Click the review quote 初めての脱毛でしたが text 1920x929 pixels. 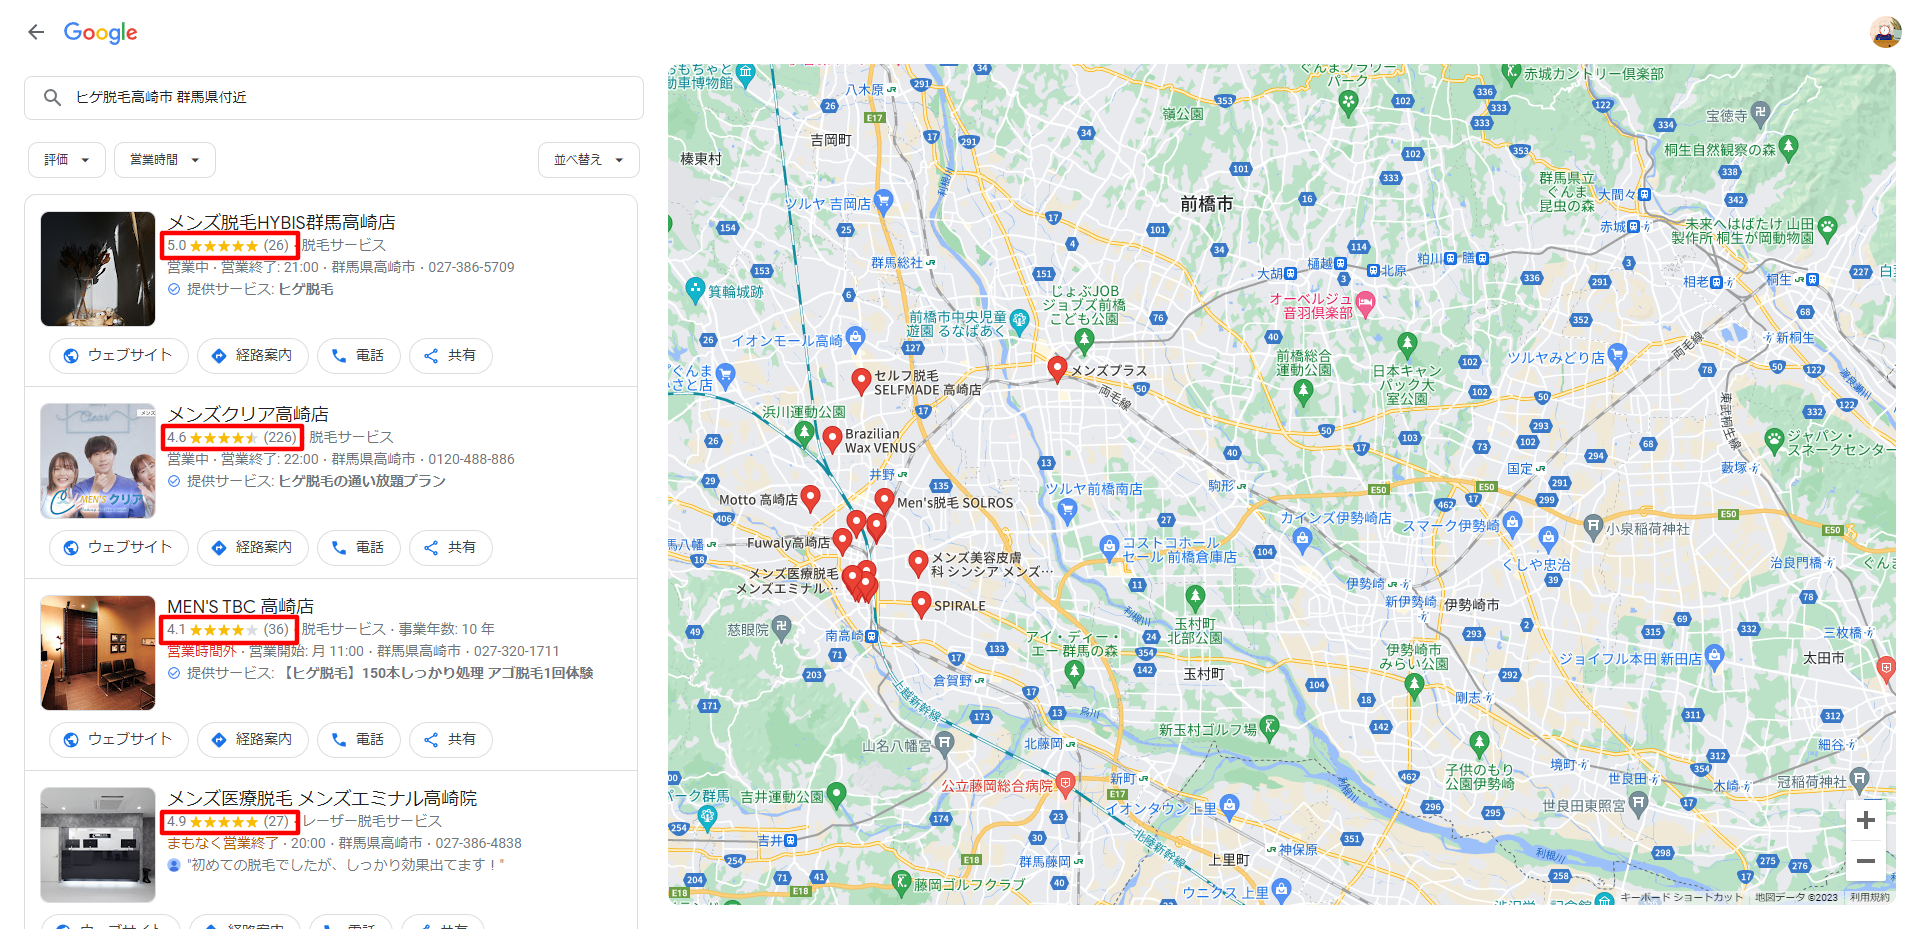[345, 865]
